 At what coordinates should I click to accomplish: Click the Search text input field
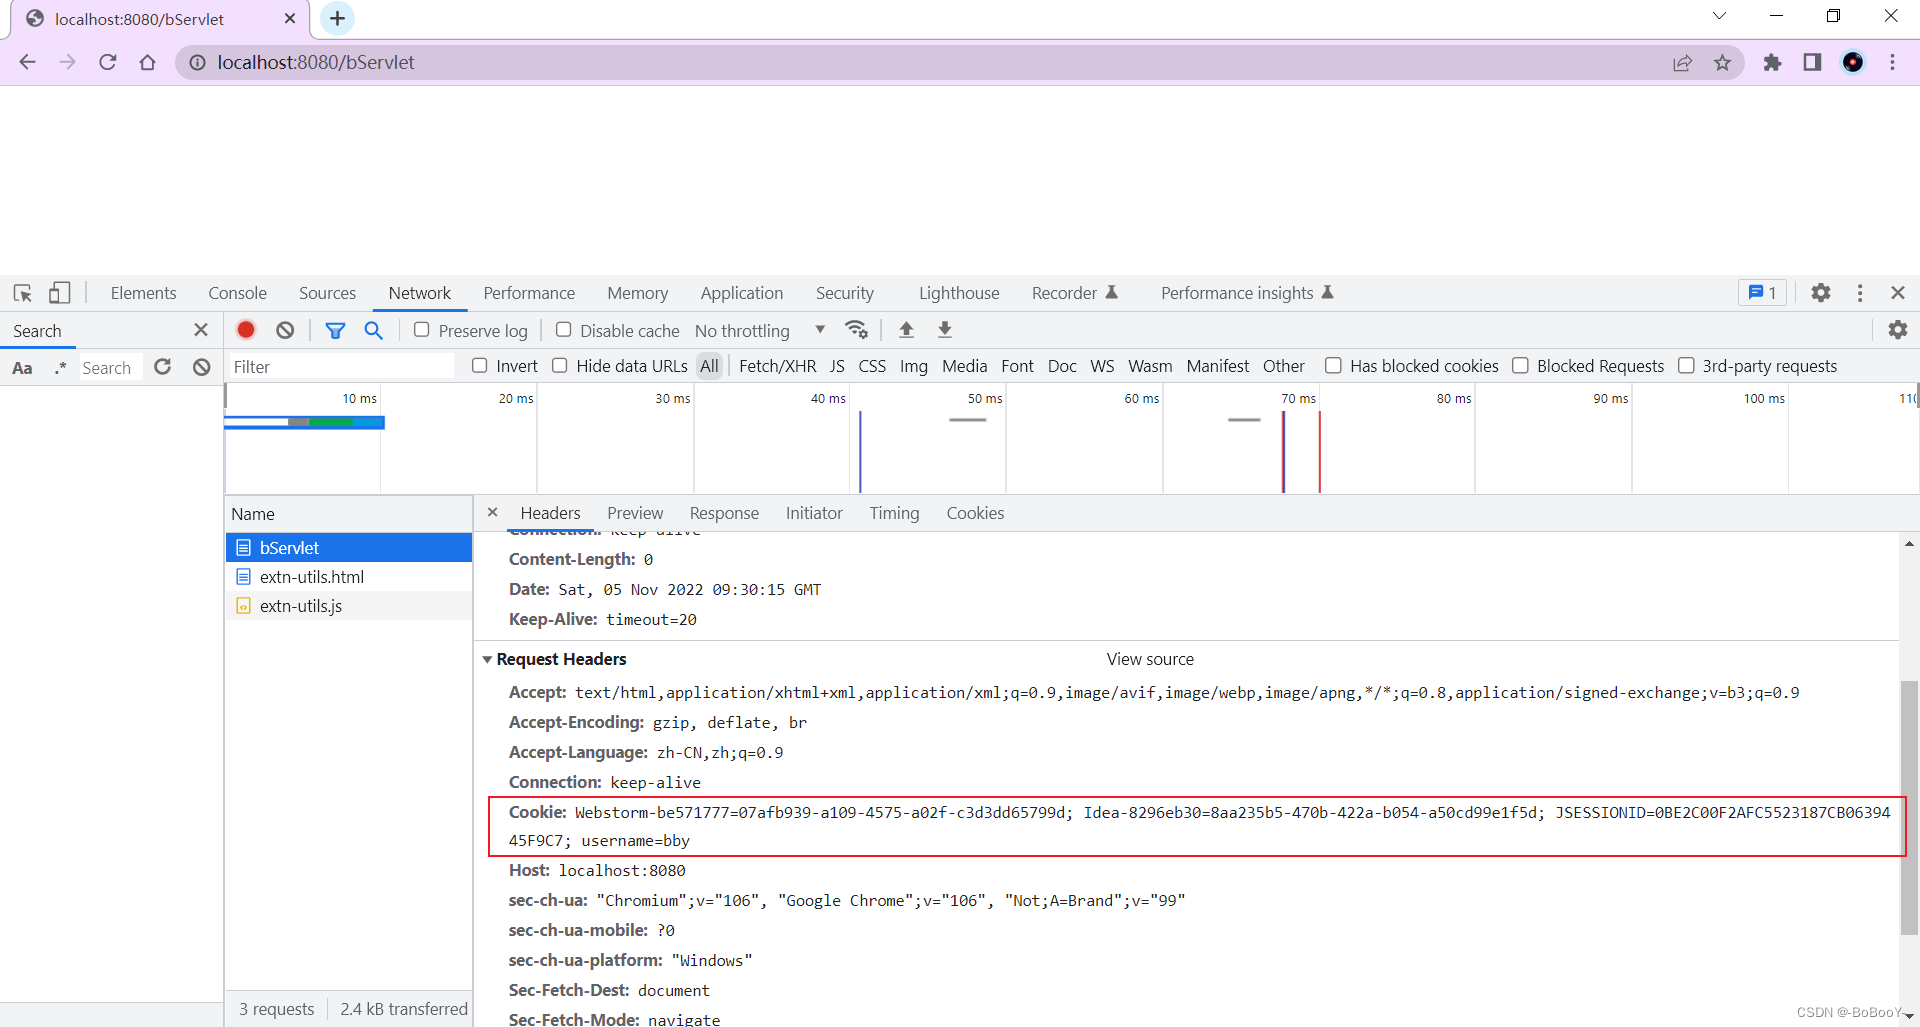[110, 368]
